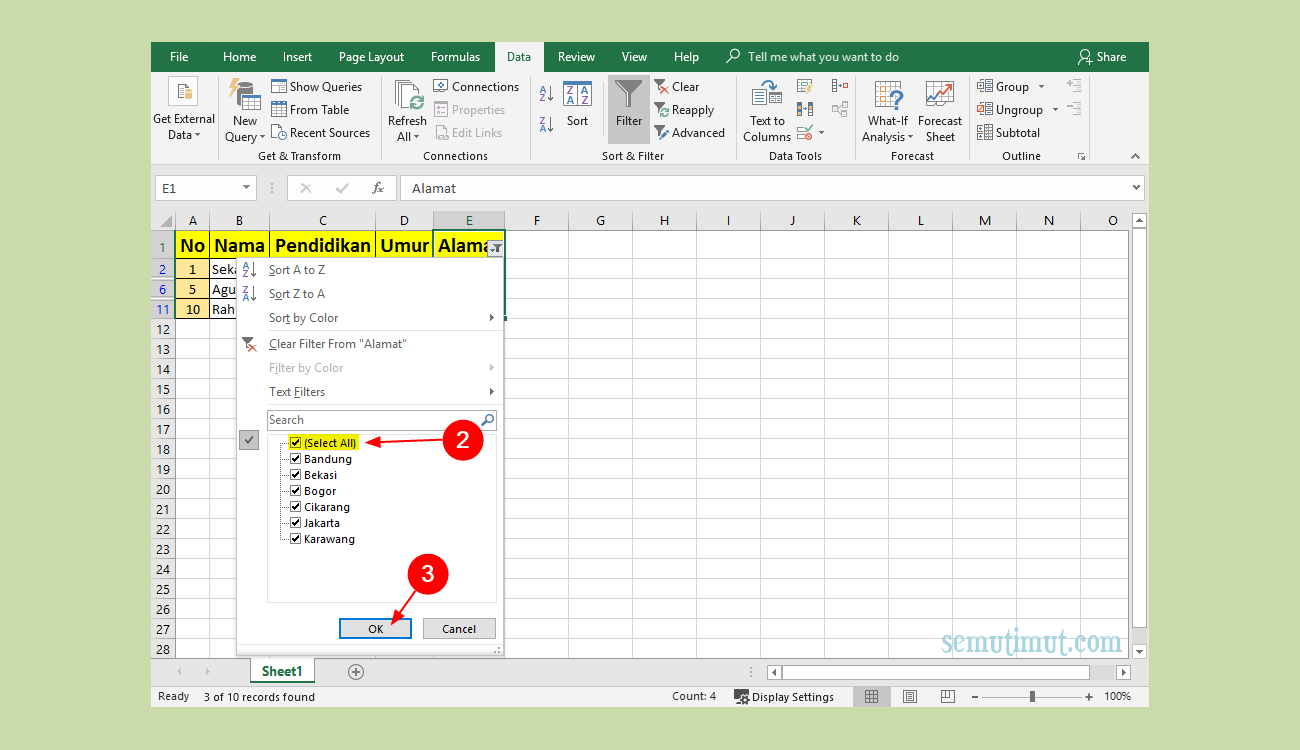Switch to the Insert tab
1300x750 pixels.
297,57
